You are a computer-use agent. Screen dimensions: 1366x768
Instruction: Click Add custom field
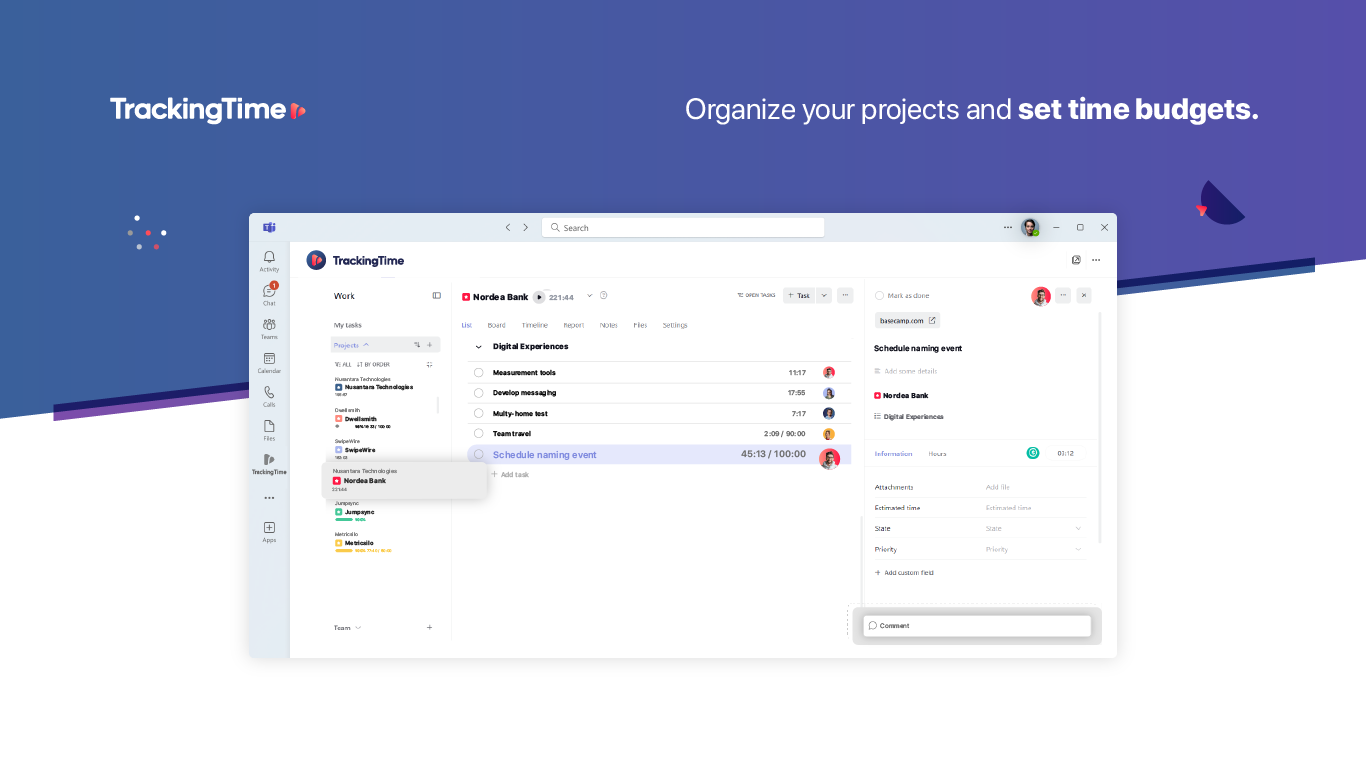904,573
